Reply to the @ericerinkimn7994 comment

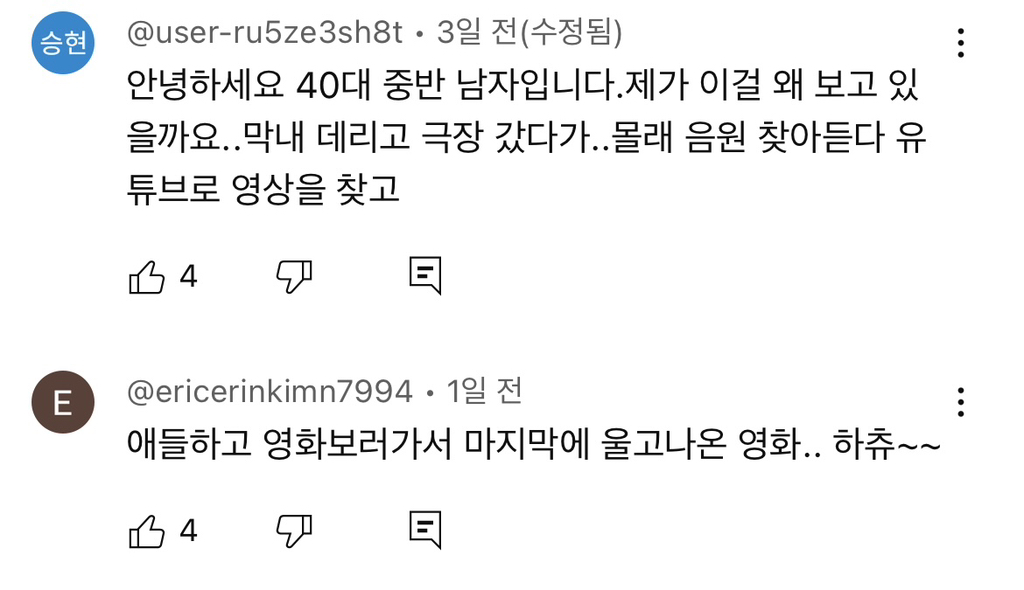[425, 531]
